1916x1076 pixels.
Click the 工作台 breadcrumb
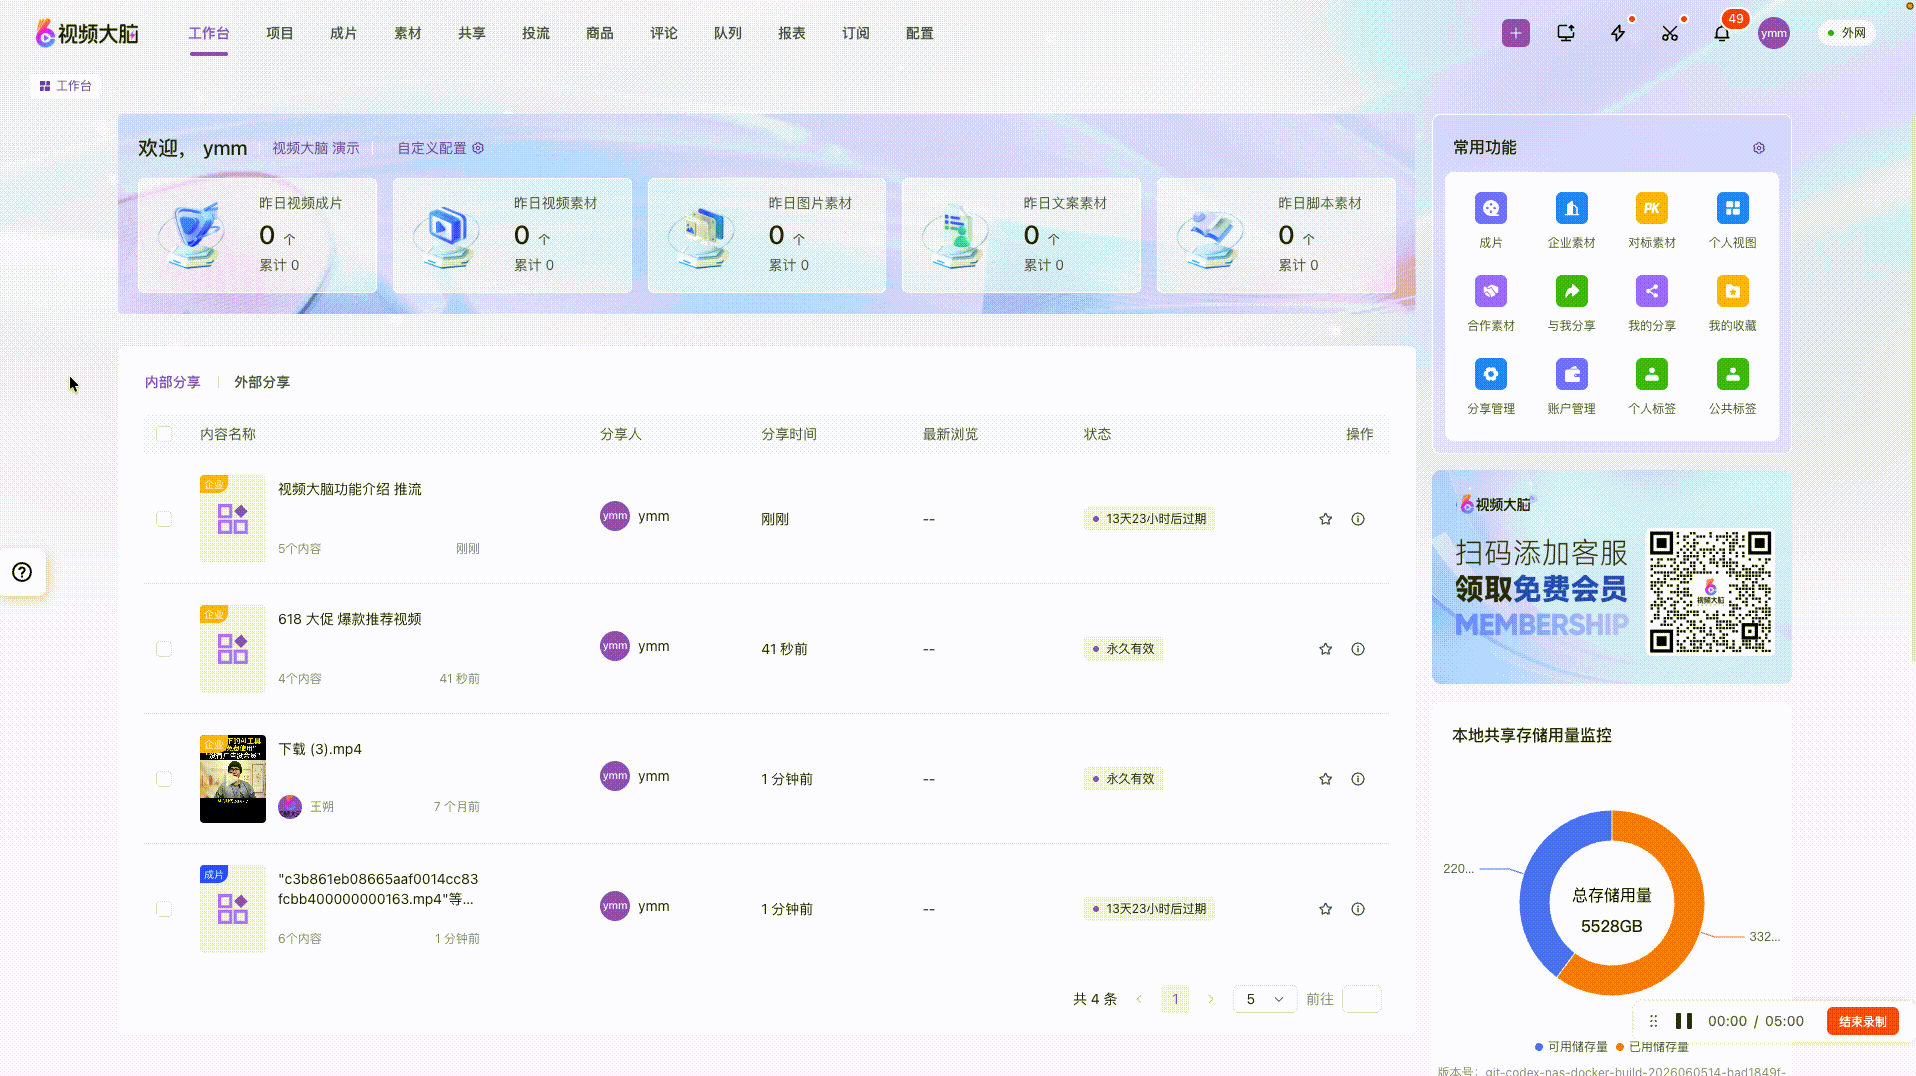tap(66, 86)
